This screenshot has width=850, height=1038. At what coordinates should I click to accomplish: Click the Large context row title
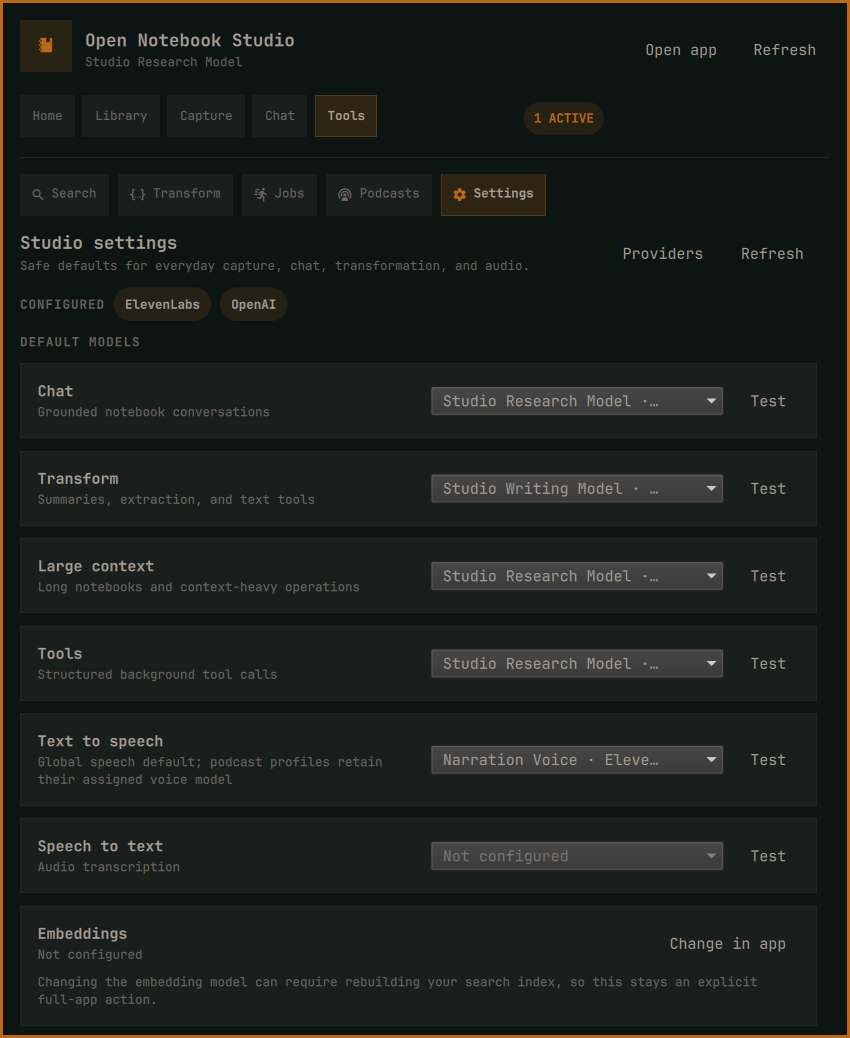coord(96,566)
